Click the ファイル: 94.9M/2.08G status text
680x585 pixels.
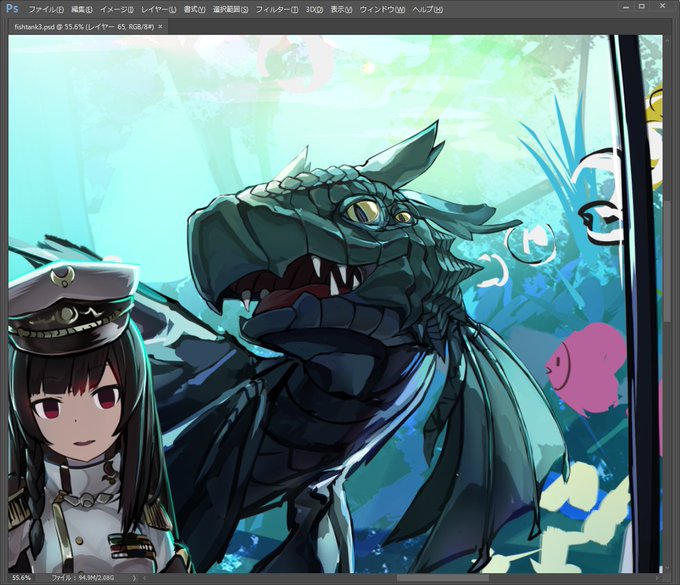click(x=83, y=578)
